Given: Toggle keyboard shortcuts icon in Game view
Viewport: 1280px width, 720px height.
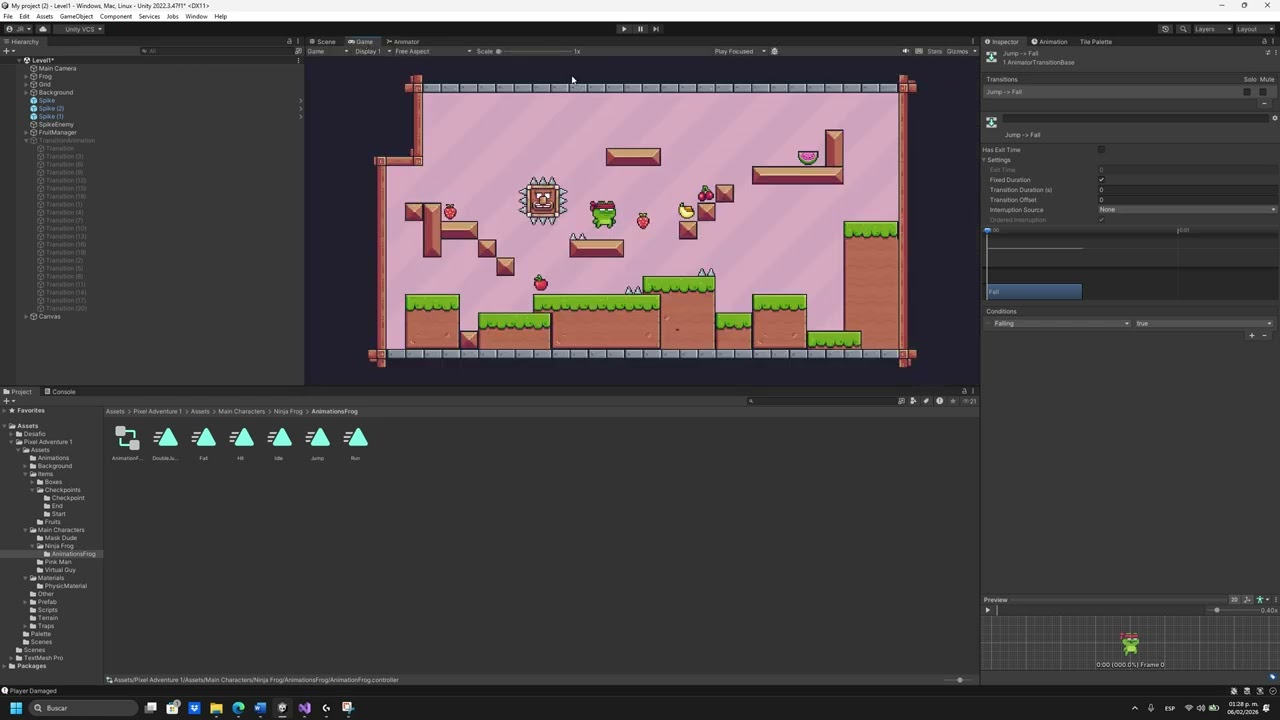Looking at the screenshot, I should coord(919,51).
